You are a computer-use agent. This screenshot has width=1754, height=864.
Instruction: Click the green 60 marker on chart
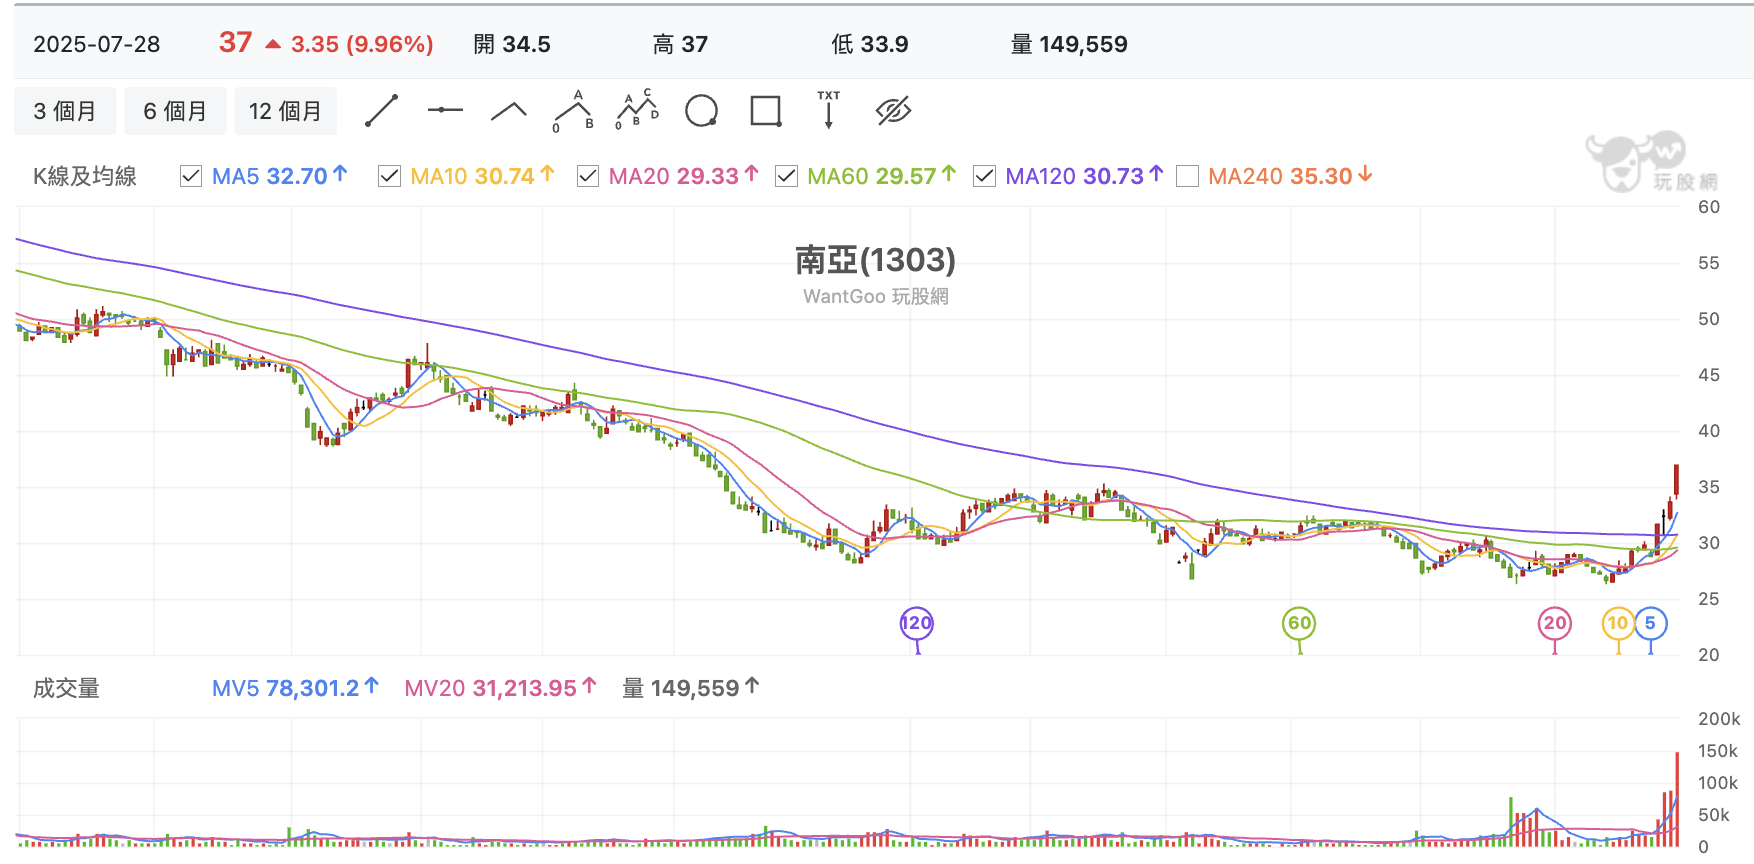[1299, 624]
